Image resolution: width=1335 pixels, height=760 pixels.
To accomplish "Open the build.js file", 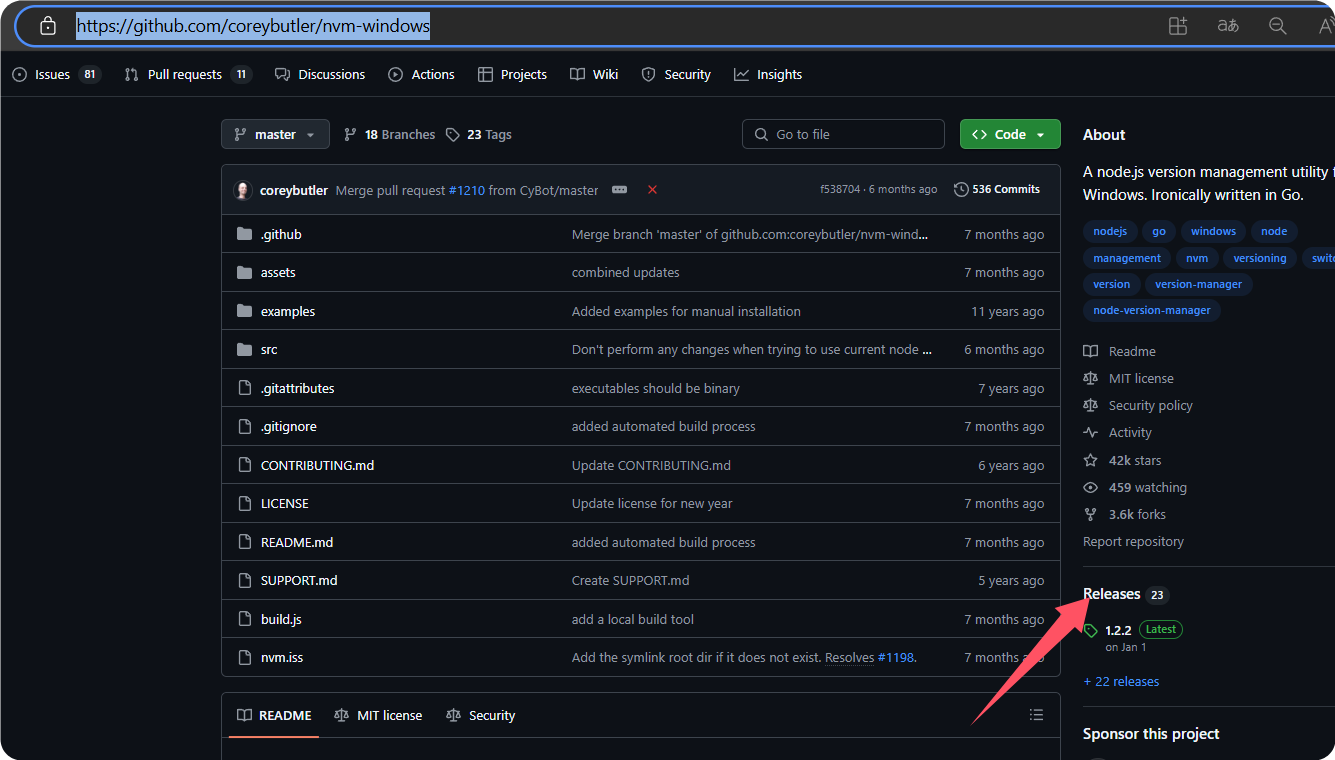I will pyautogui.click(x=281, y=619).
